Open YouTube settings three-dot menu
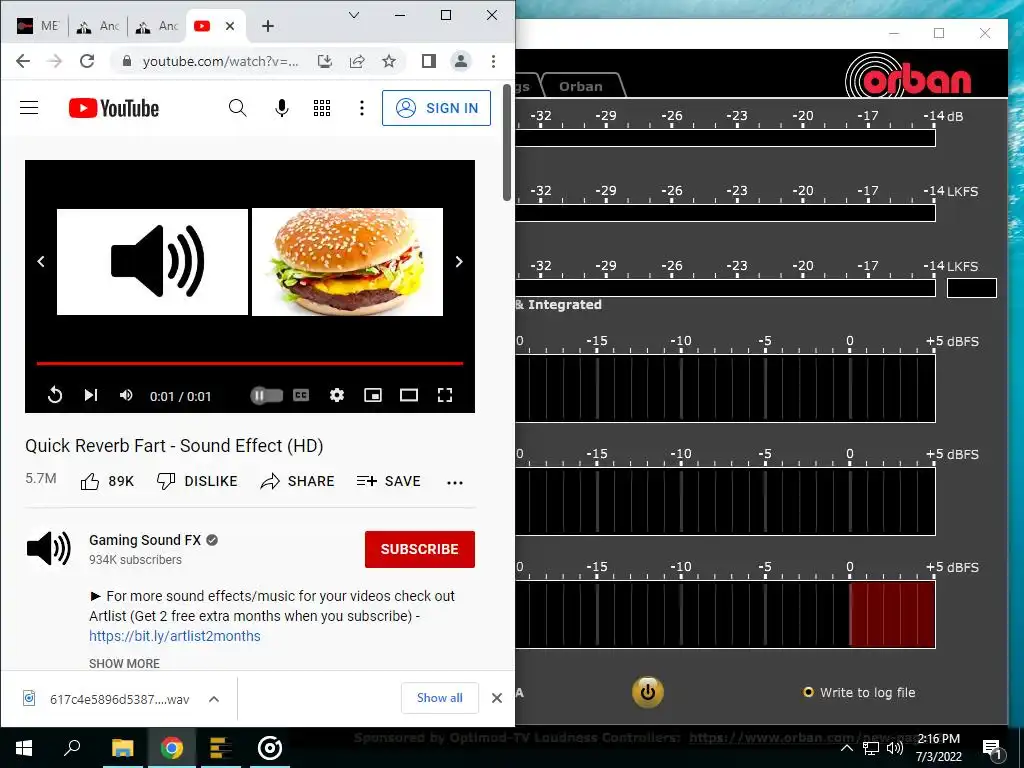1024x768 pixels. tap(362, 108)
